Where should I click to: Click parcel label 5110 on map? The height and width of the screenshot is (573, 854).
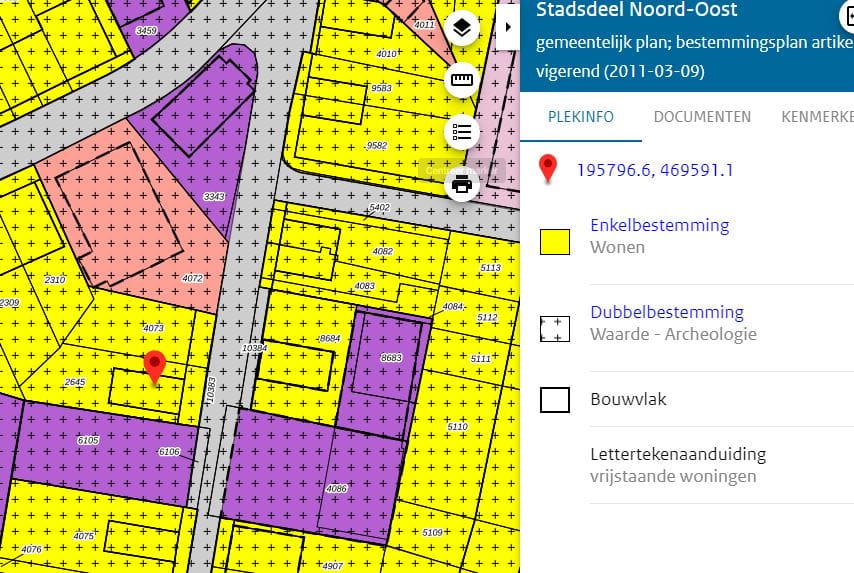tap(458, 426)
